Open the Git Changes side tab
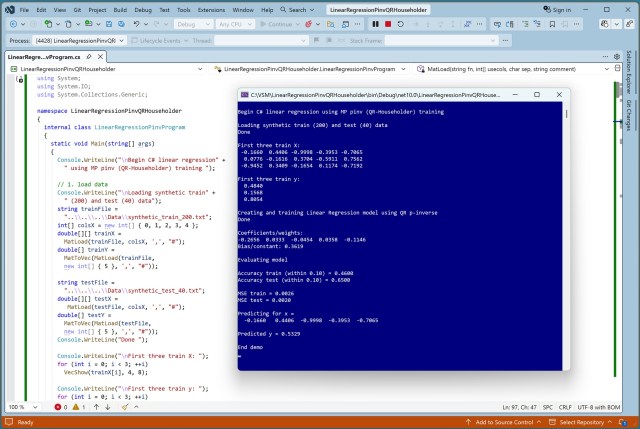 click(x=629, y=115)
